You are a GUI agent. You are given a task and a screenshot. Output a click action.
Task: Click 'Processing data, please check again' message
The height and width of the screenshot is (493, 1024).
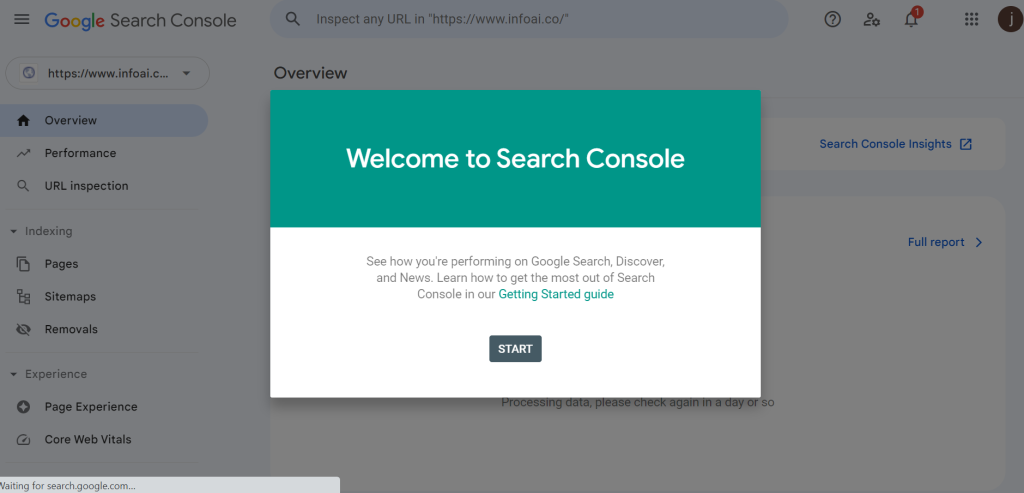coord(637,402)
